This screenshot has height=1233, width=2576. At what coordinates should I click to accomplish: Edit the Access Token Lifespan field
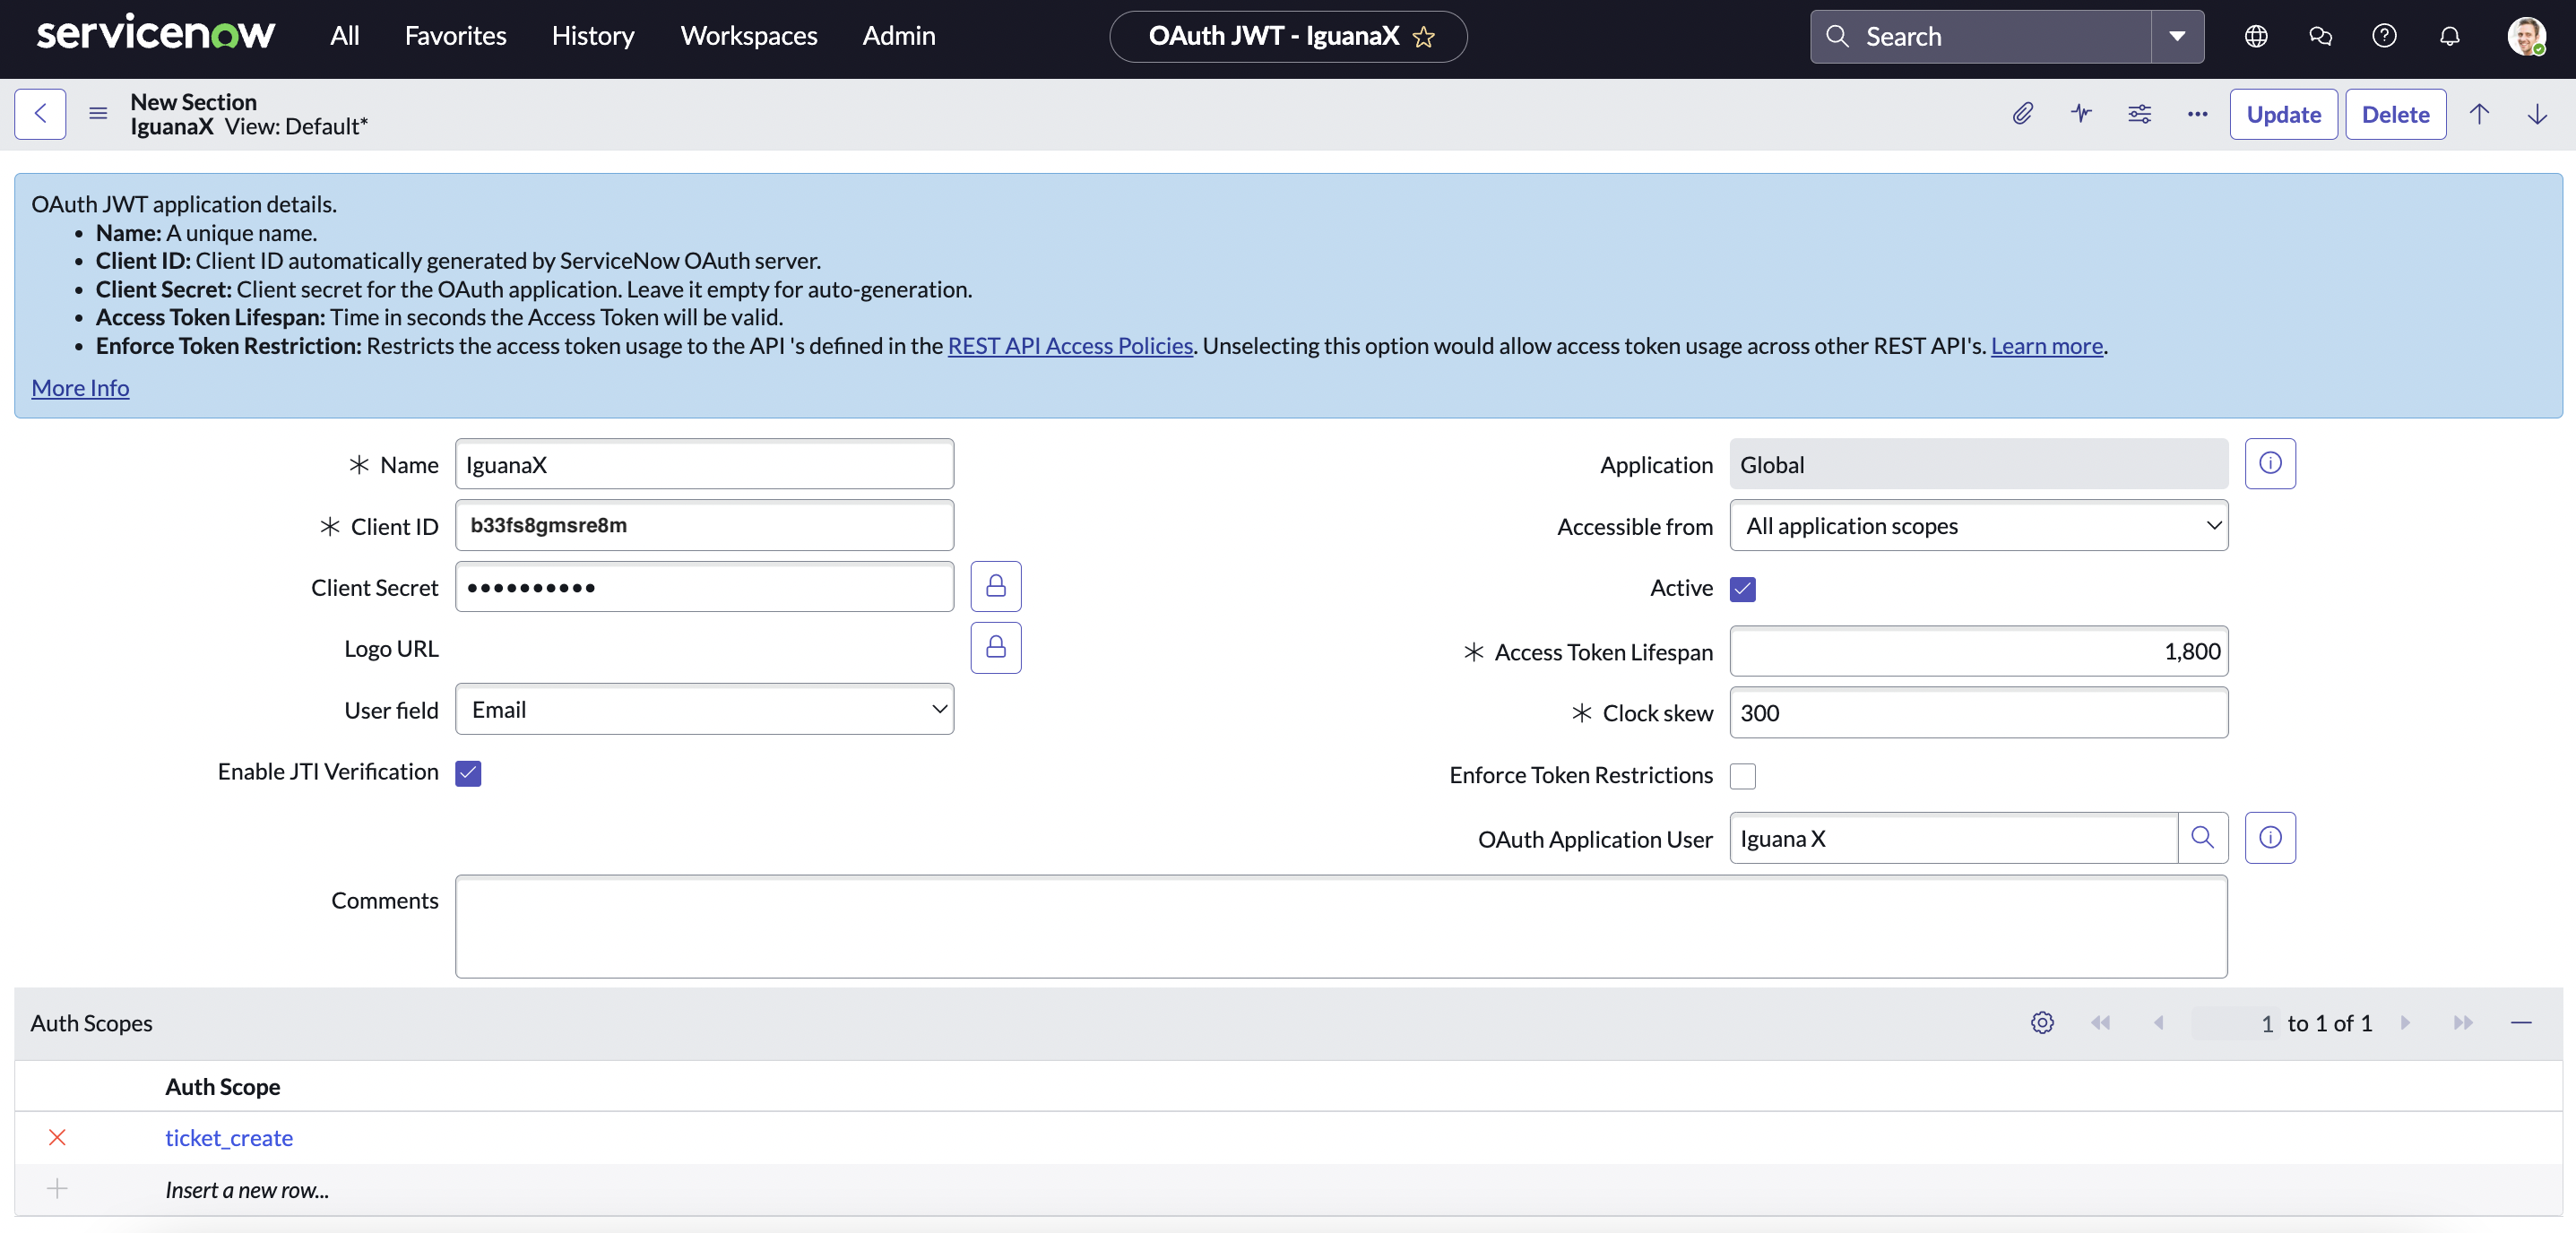[1978, 651]
